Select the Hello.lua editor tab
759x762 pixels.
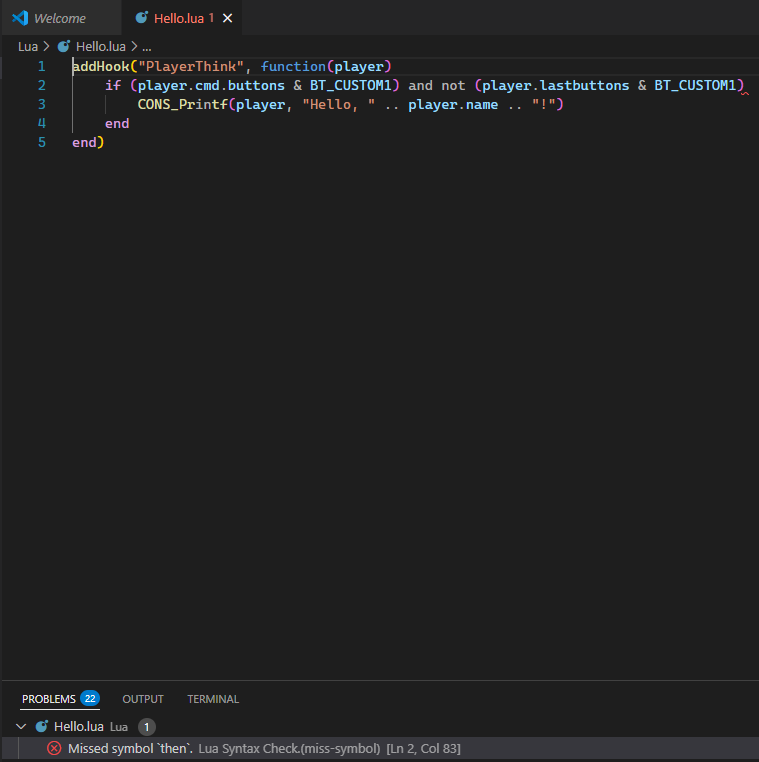coord(181,18)
